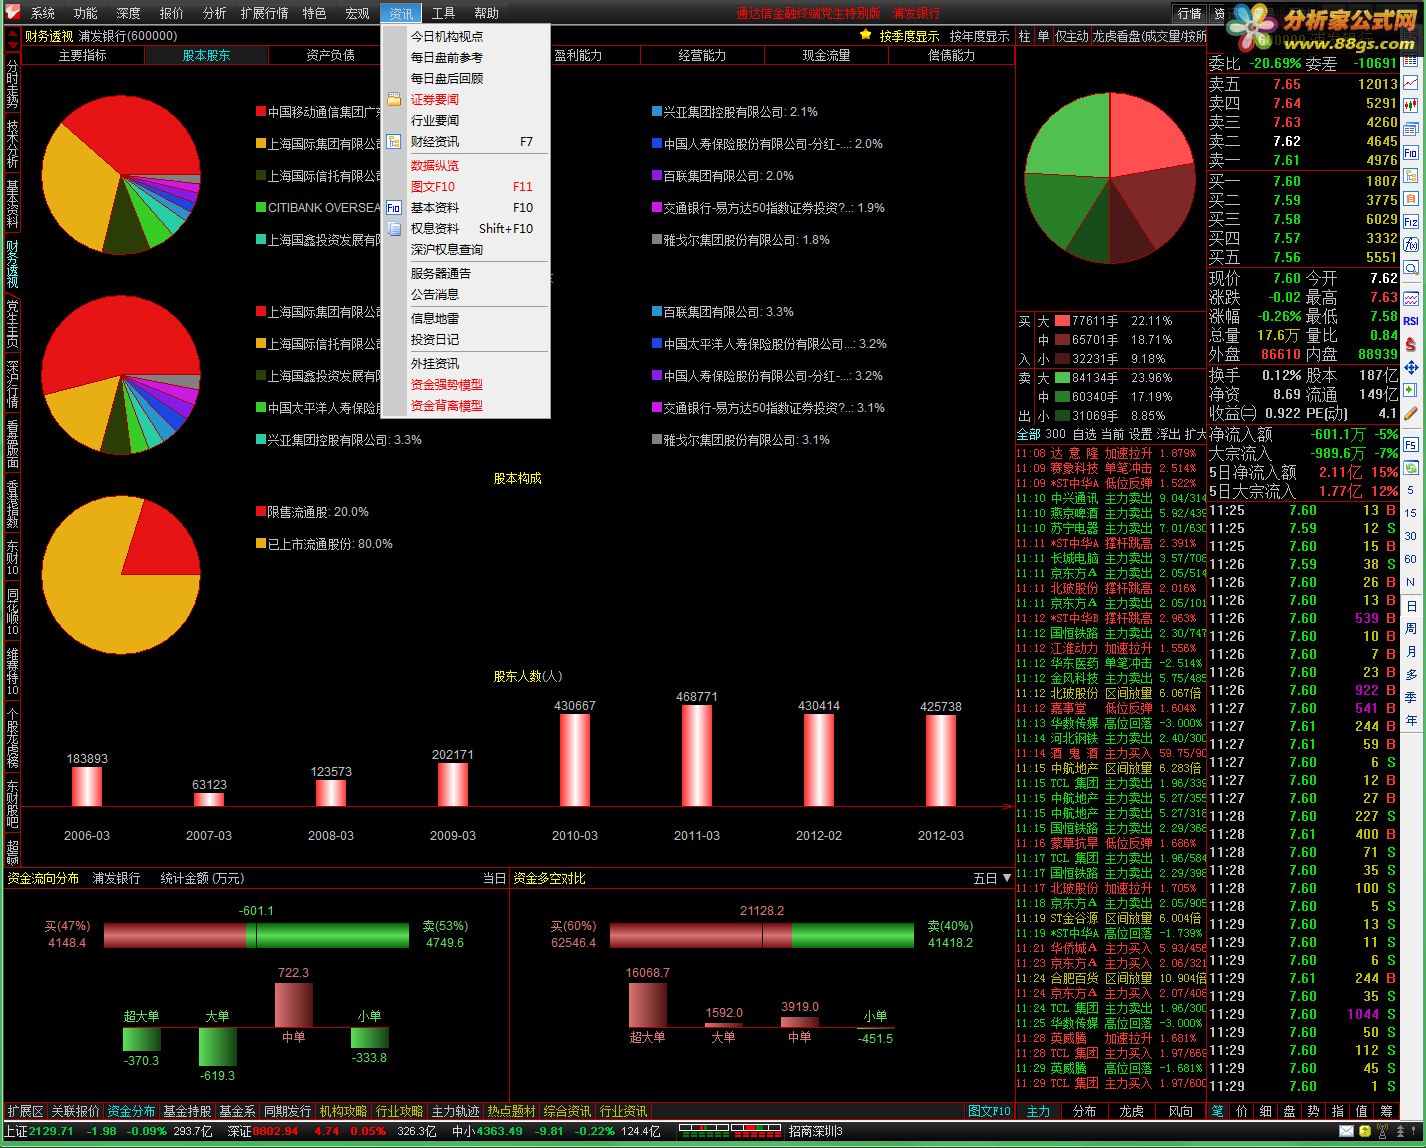Click the stacked windows icon in right toolbar
The image size is (1426, 1148).
pos(1411,130)
